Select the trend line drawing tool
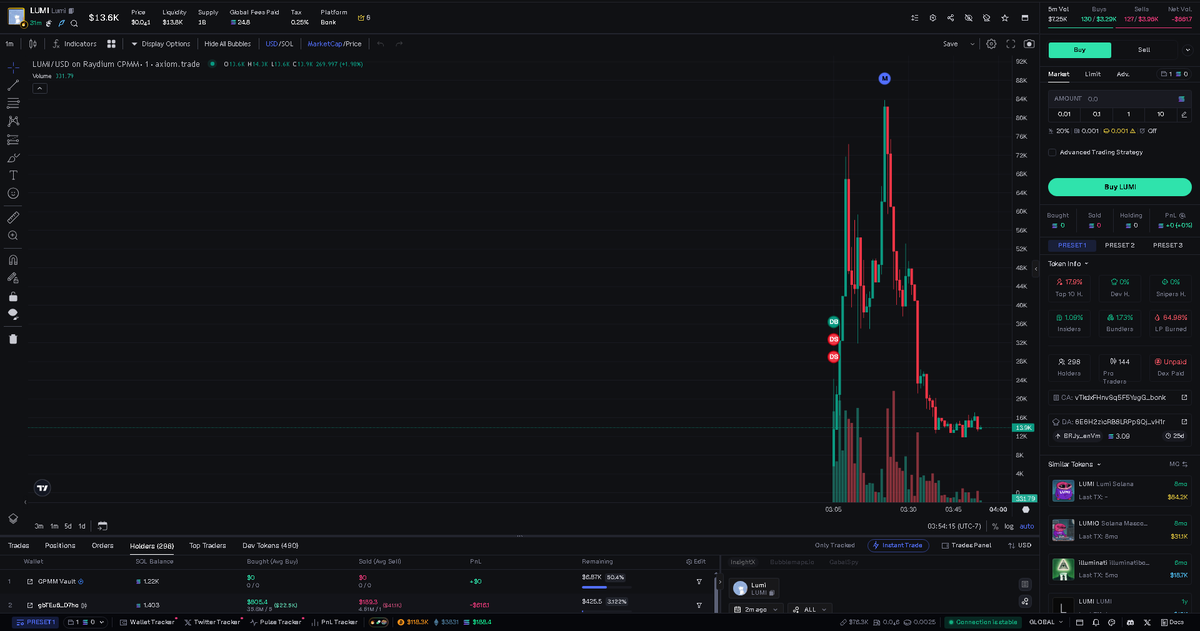1200x631 pixels. coord(13,85)
